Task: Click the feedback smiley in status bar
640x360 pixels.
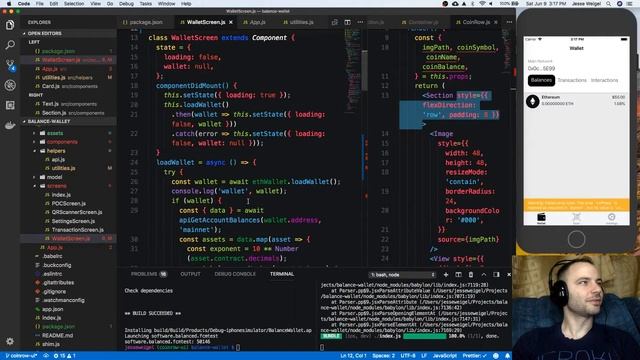Action: click(496, 356)
